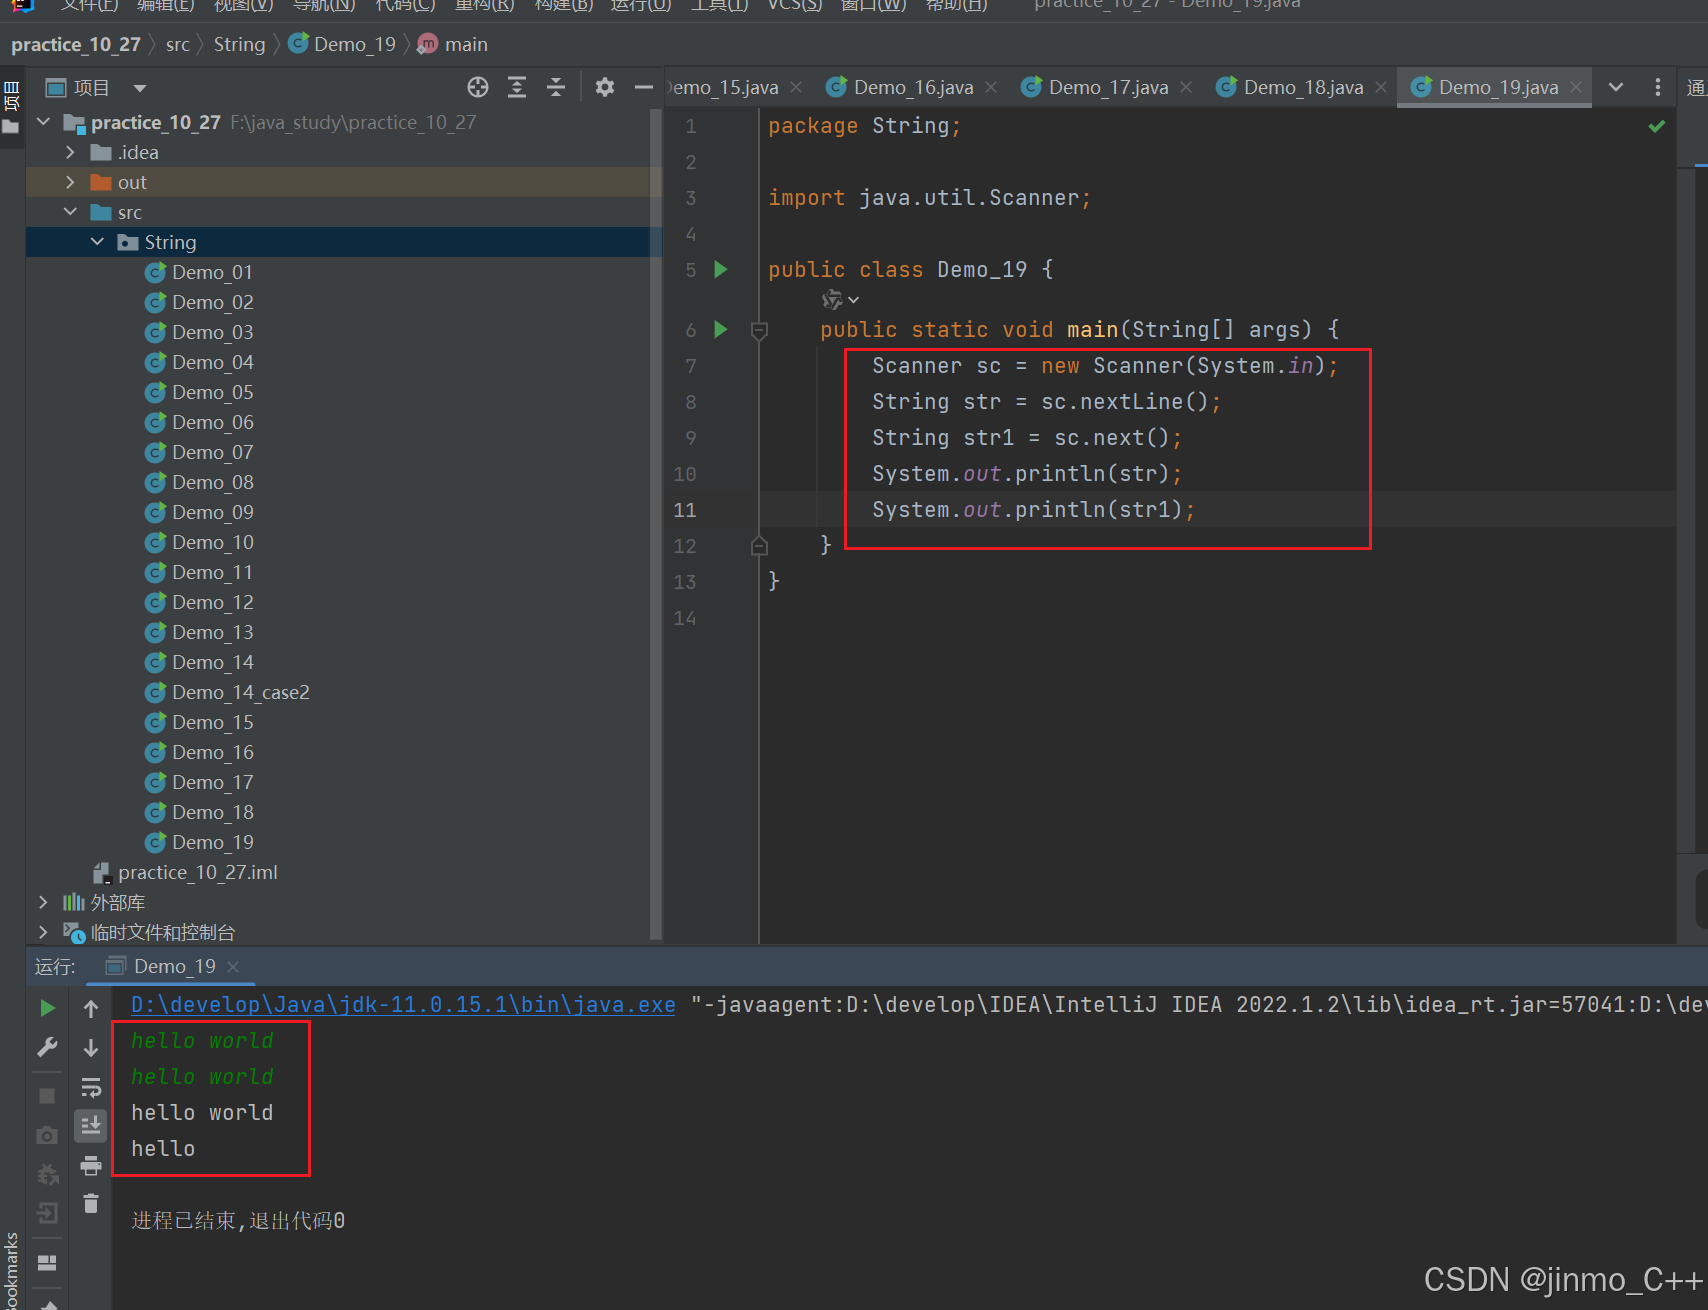Select Demo_19 run tab

[173, 966]
